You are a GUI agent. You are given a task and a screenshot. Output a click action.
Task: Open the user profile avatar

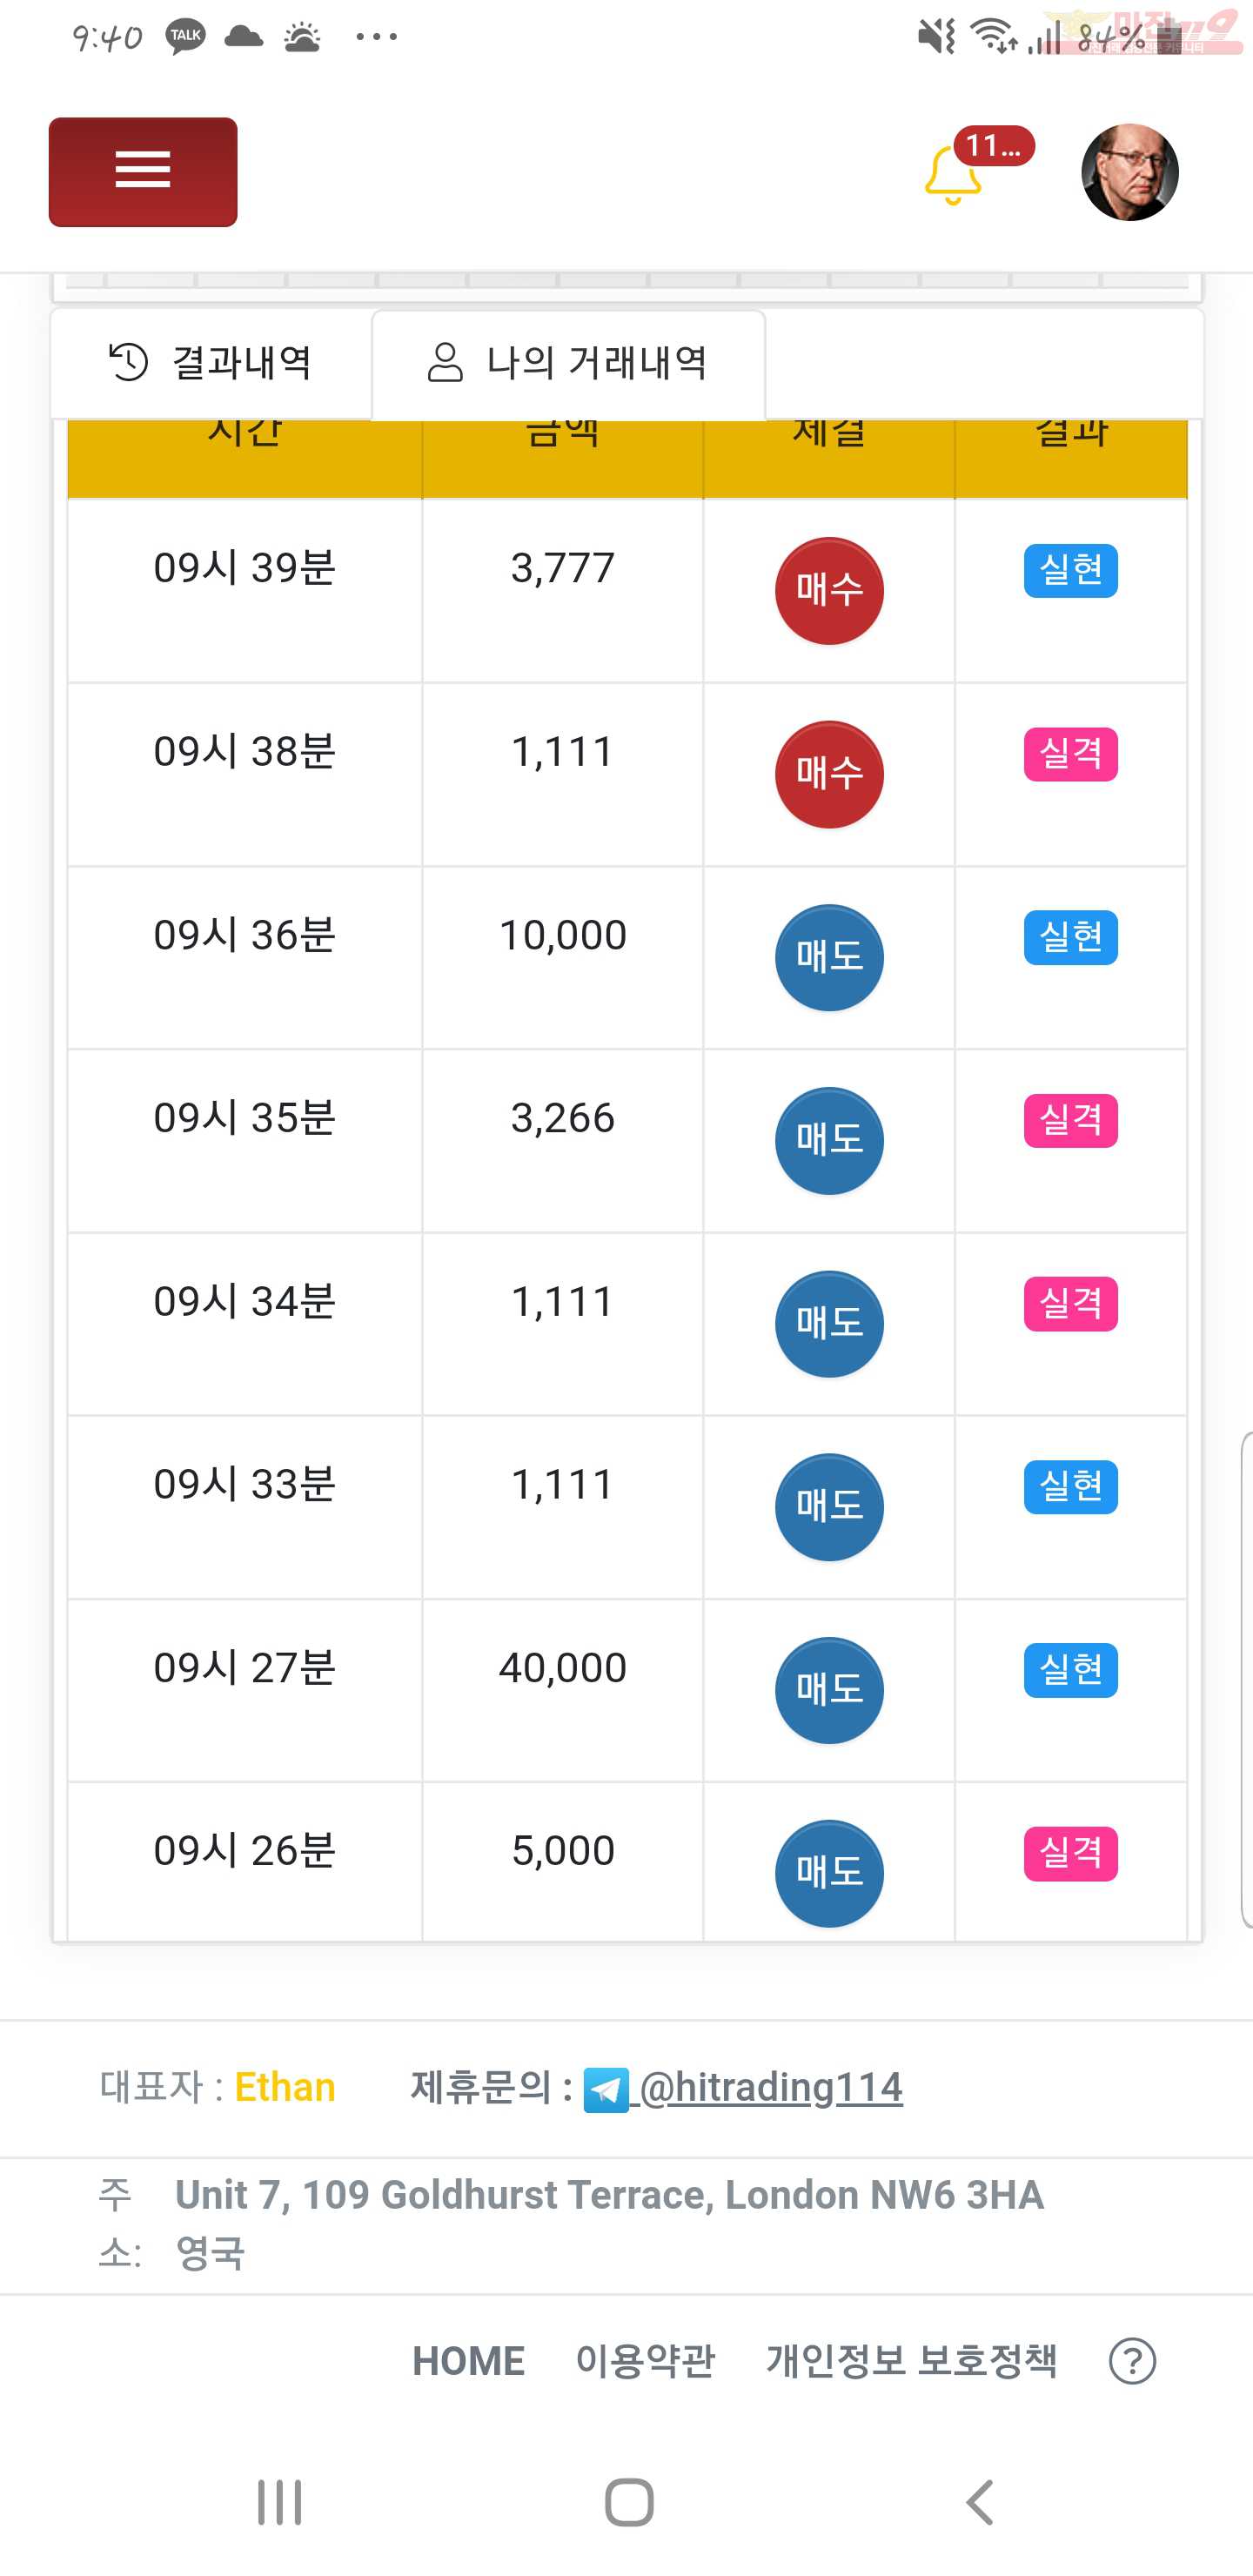point(1130,172)
